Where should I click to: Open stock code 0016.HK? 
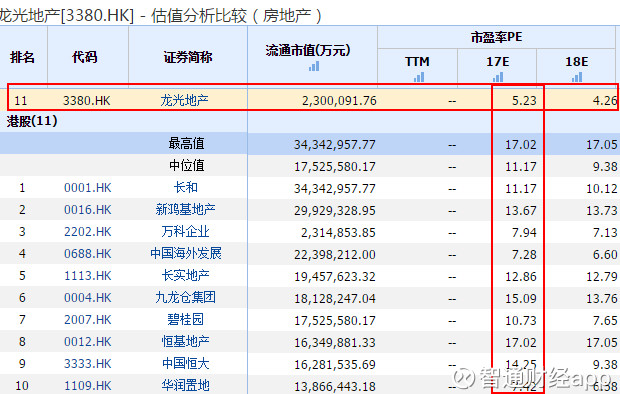(88, 210)
